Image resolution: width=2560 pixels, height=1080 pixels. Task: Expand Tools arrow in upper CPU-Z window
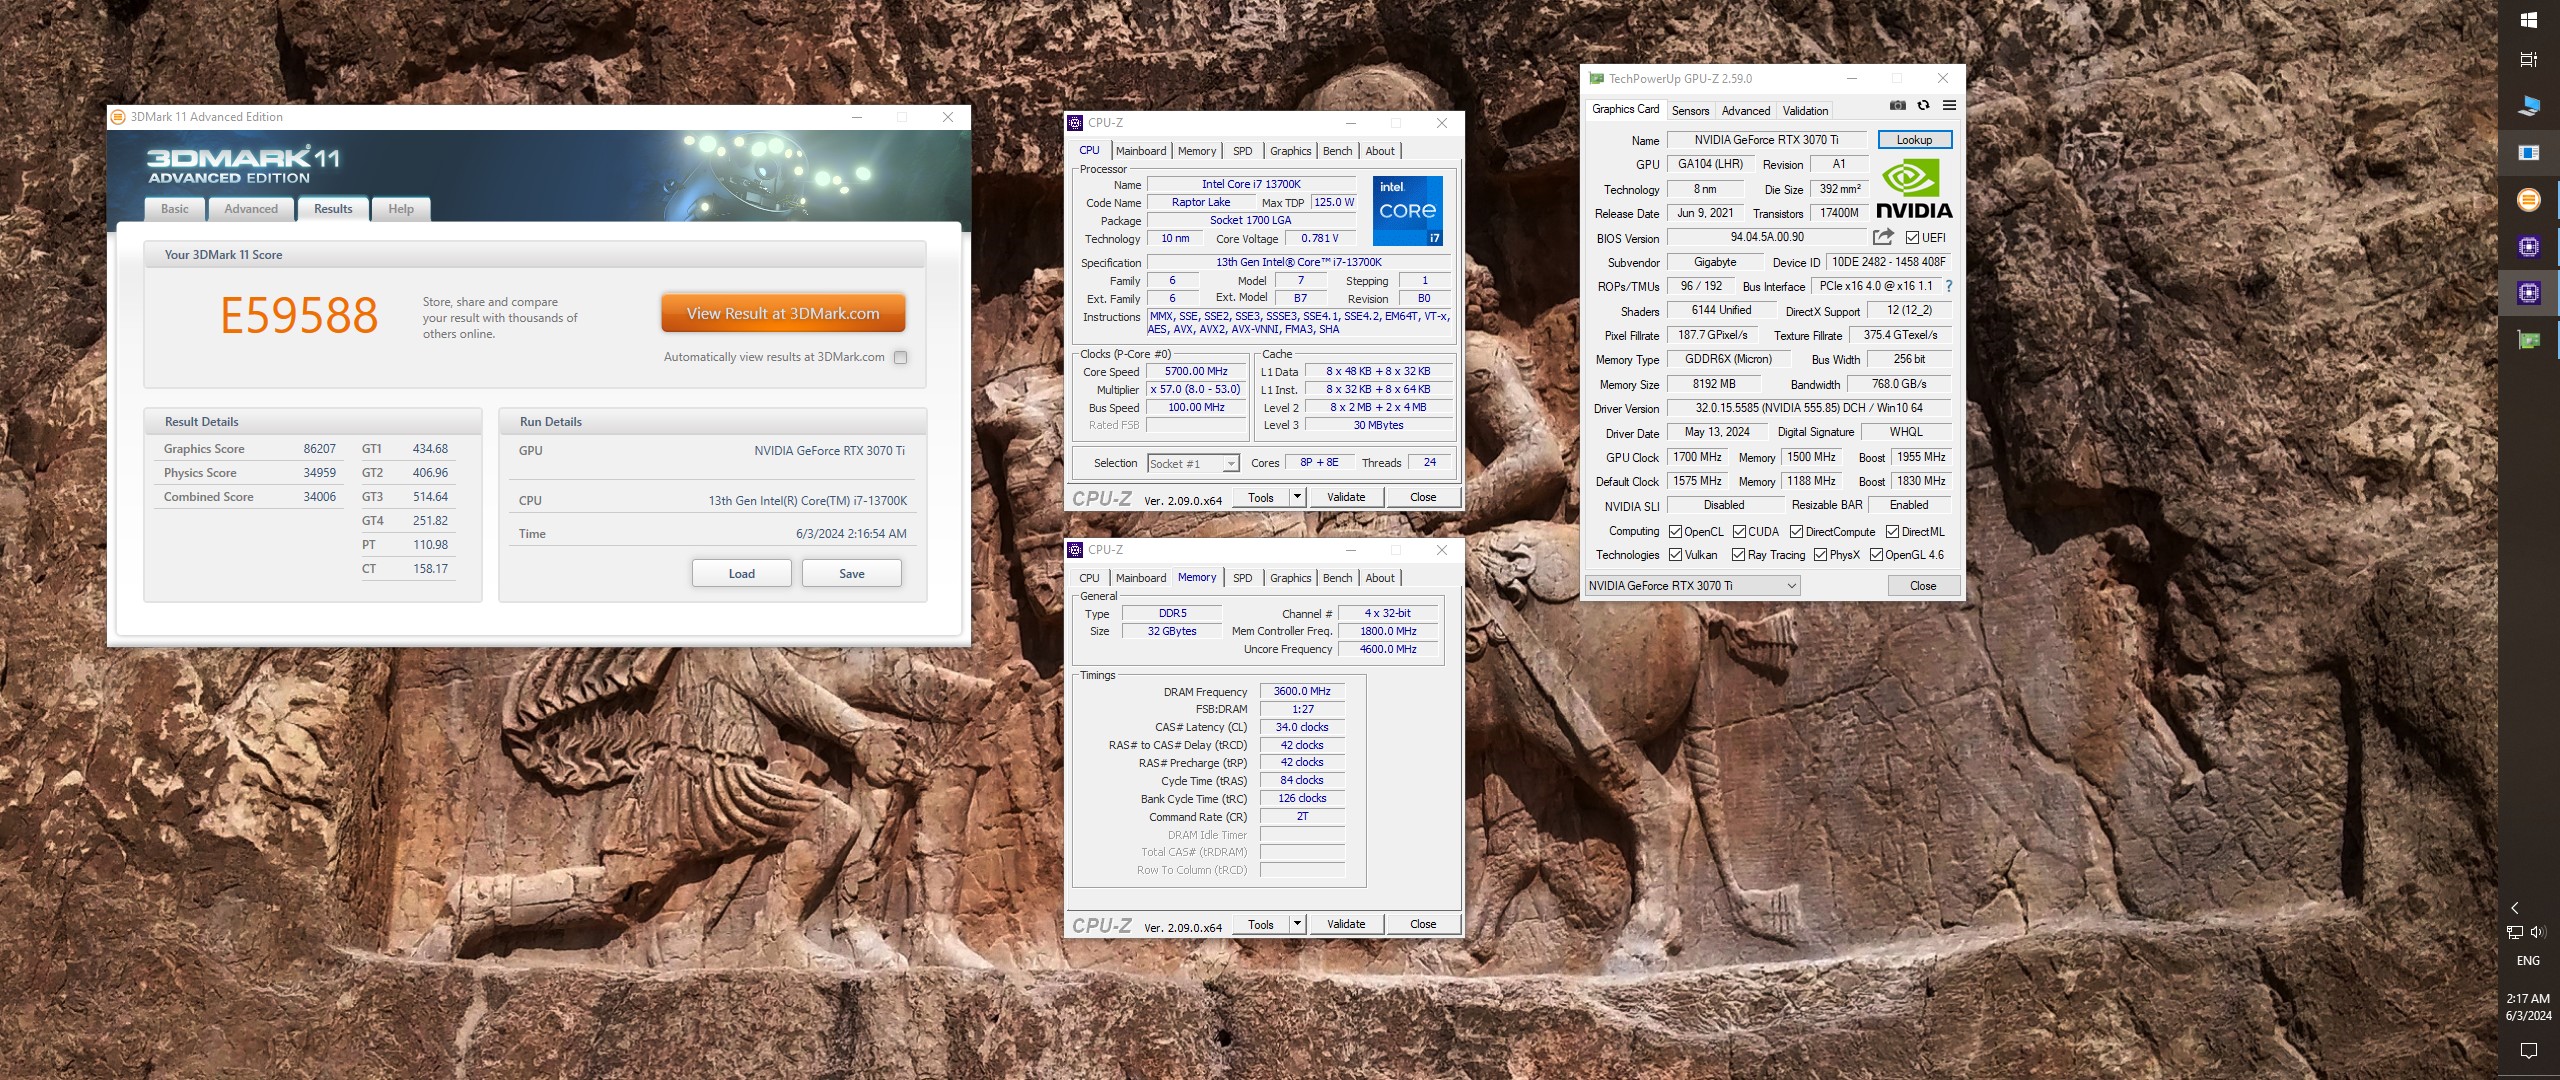[1297, 497]
